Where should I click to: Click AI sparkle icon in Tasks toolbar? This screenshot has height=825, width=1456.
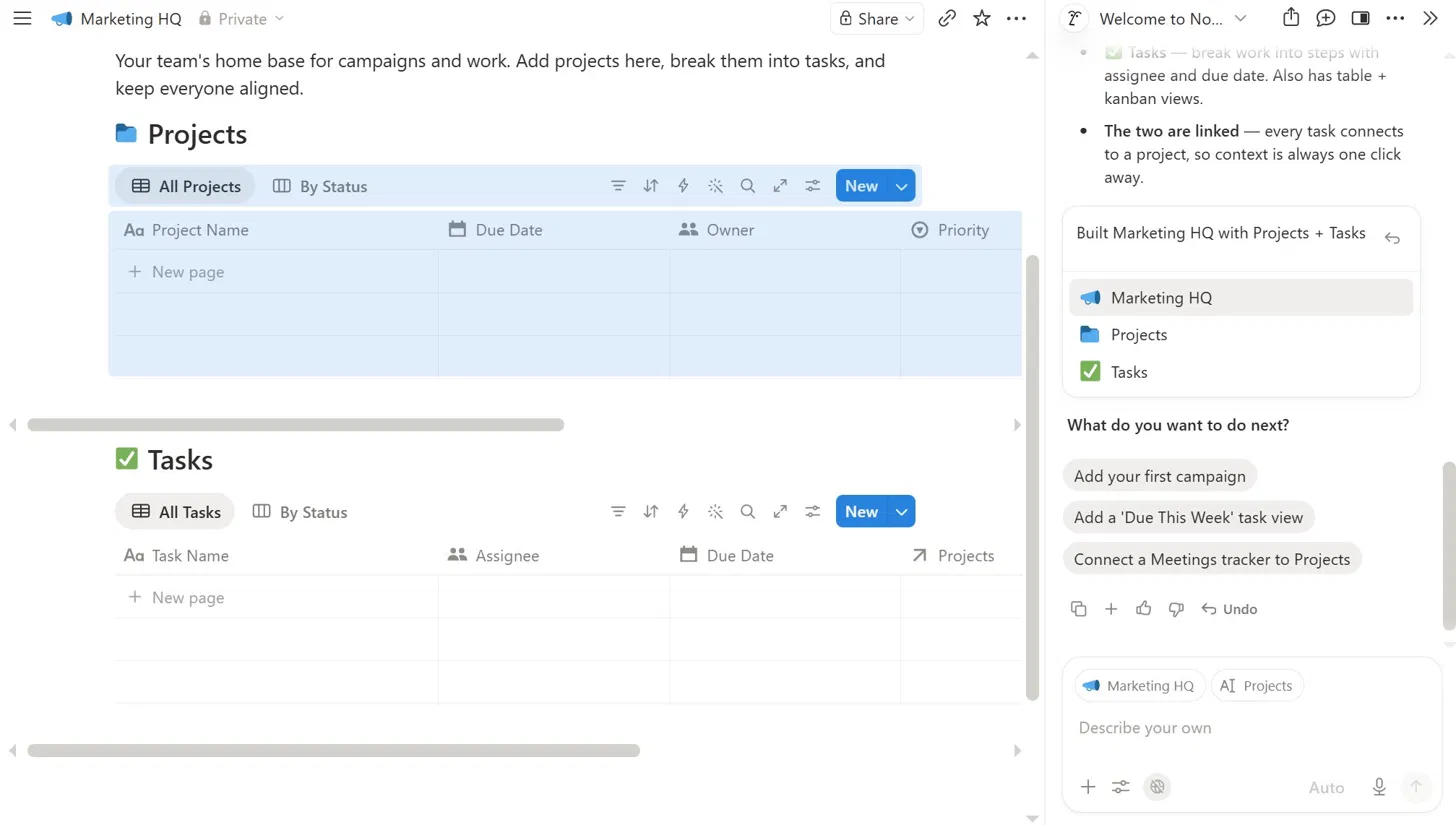715,512
